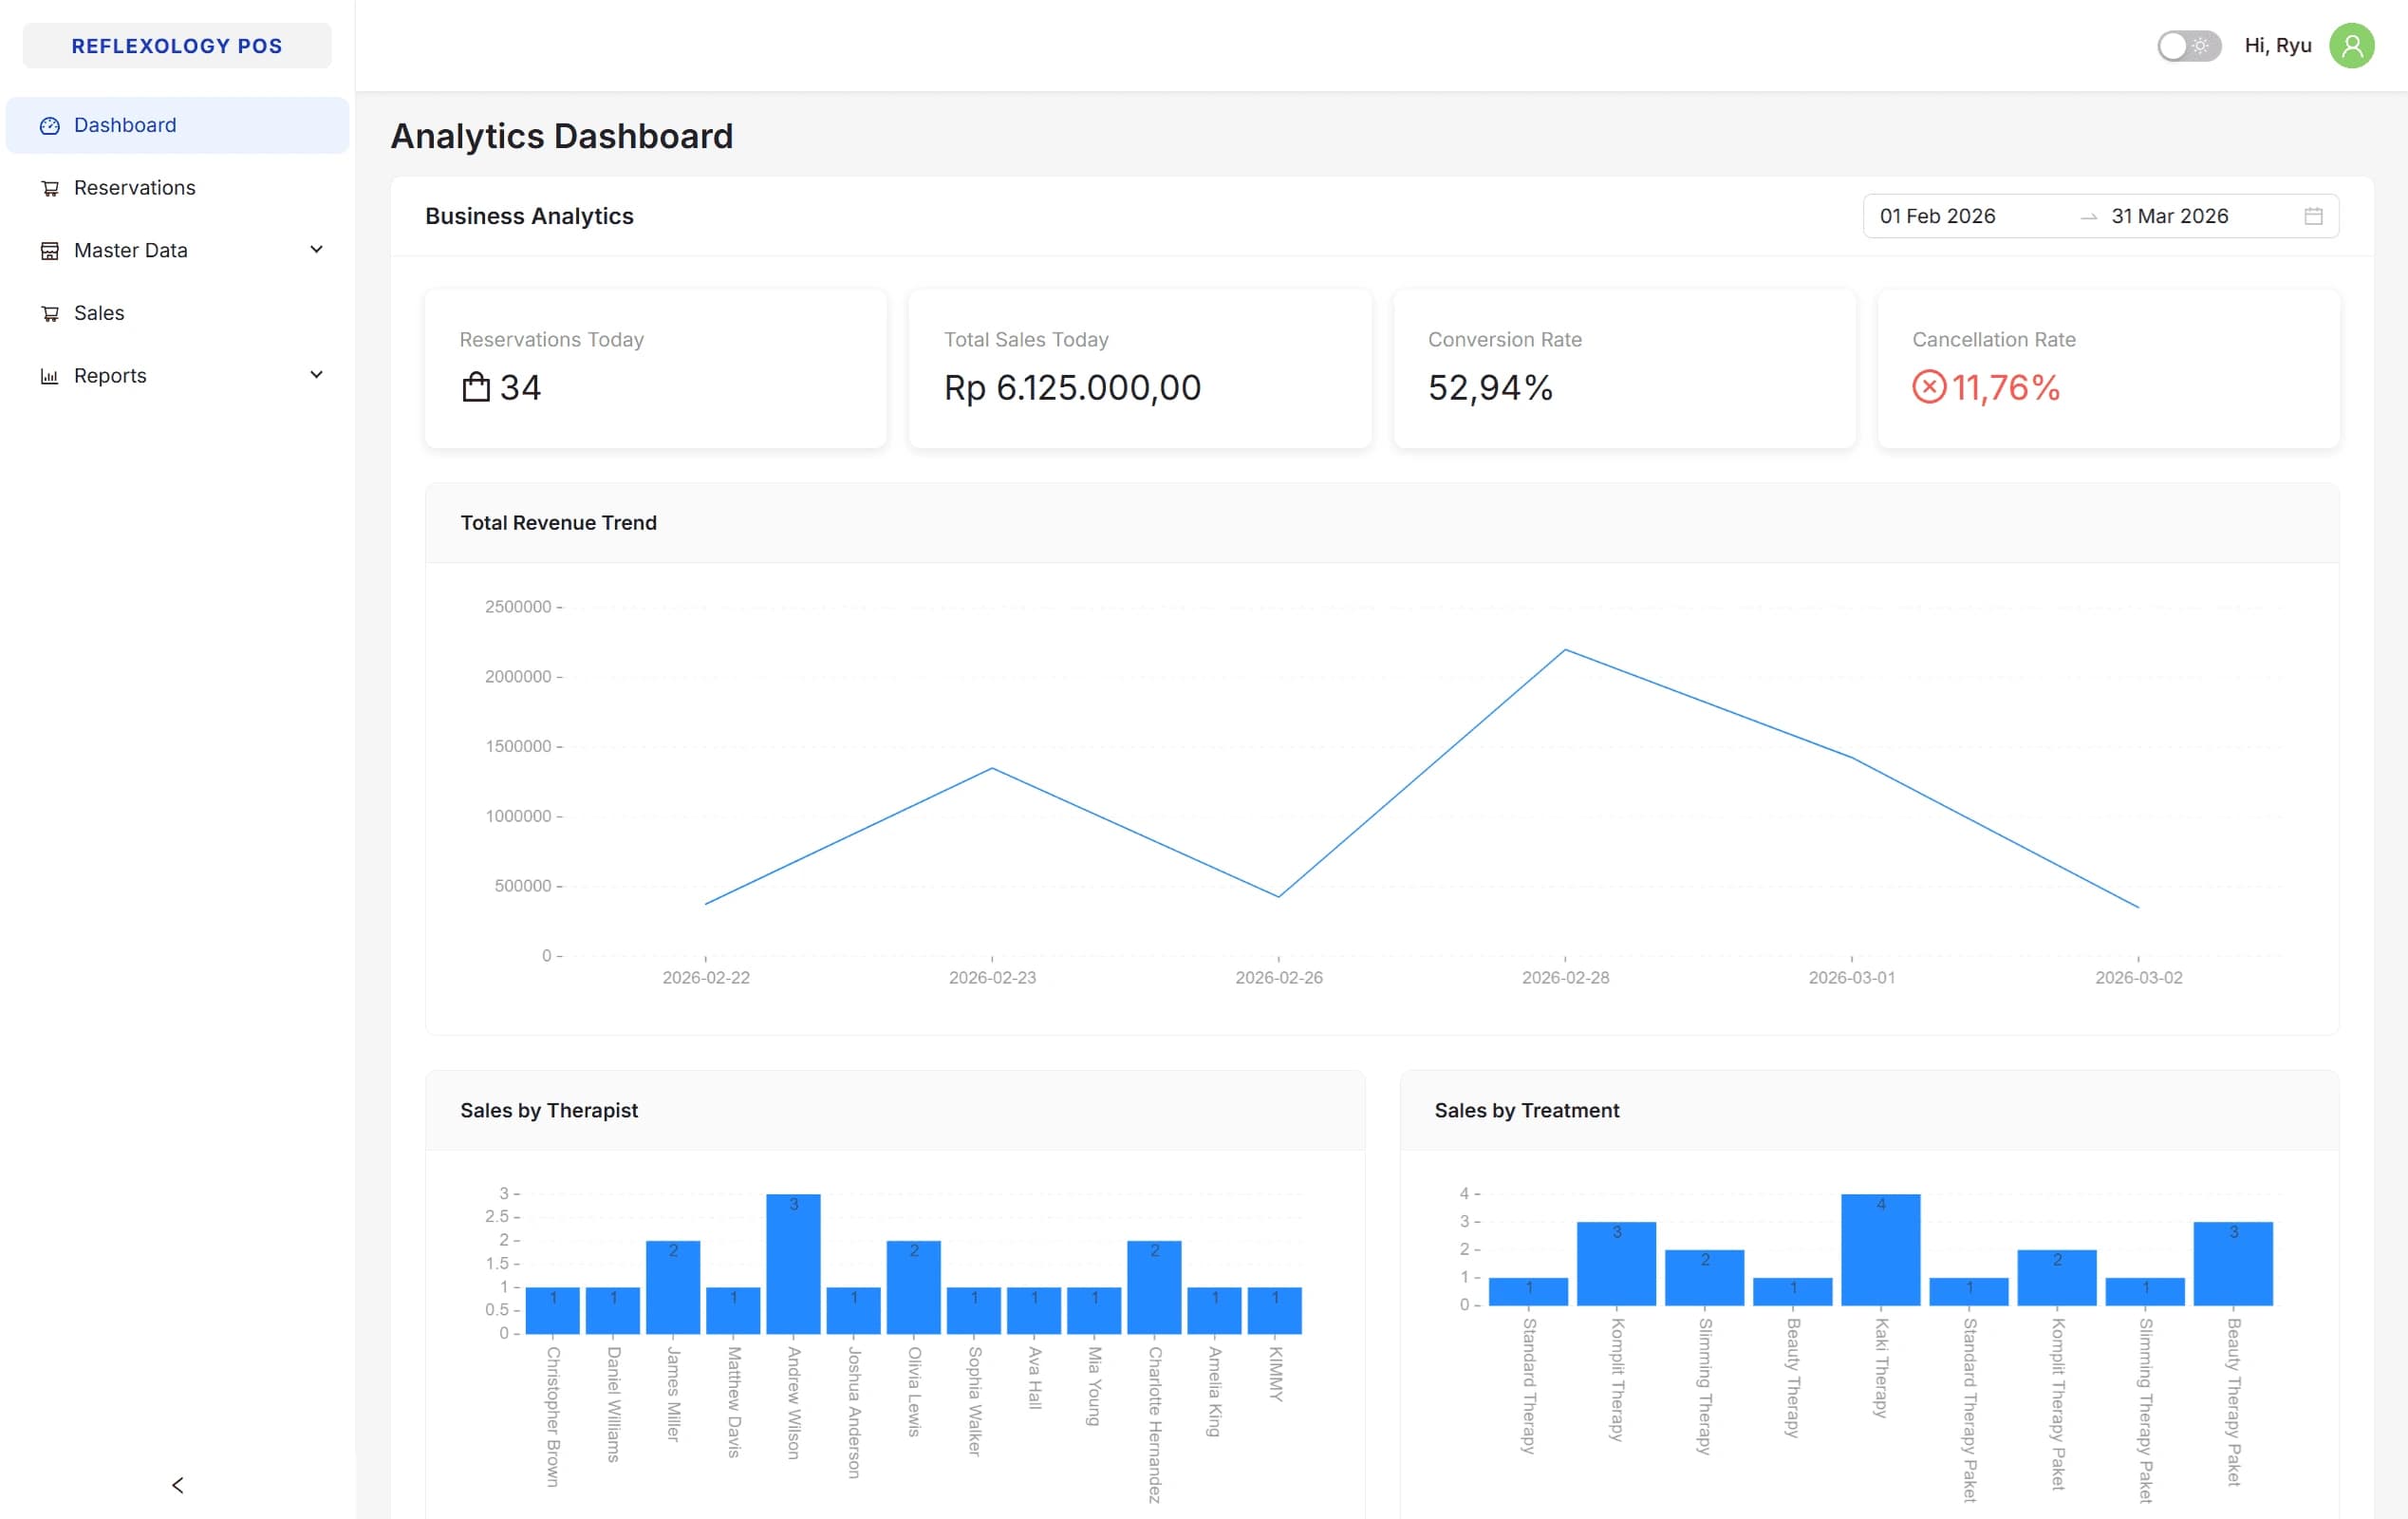
Task: Click the Master Data store icon
Action: click(49, 251)
